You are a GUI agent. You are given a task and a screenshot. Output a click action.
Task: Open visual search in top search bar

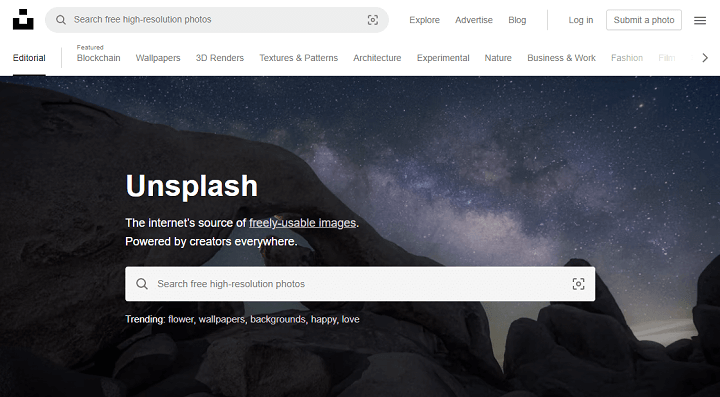point(373,20)
